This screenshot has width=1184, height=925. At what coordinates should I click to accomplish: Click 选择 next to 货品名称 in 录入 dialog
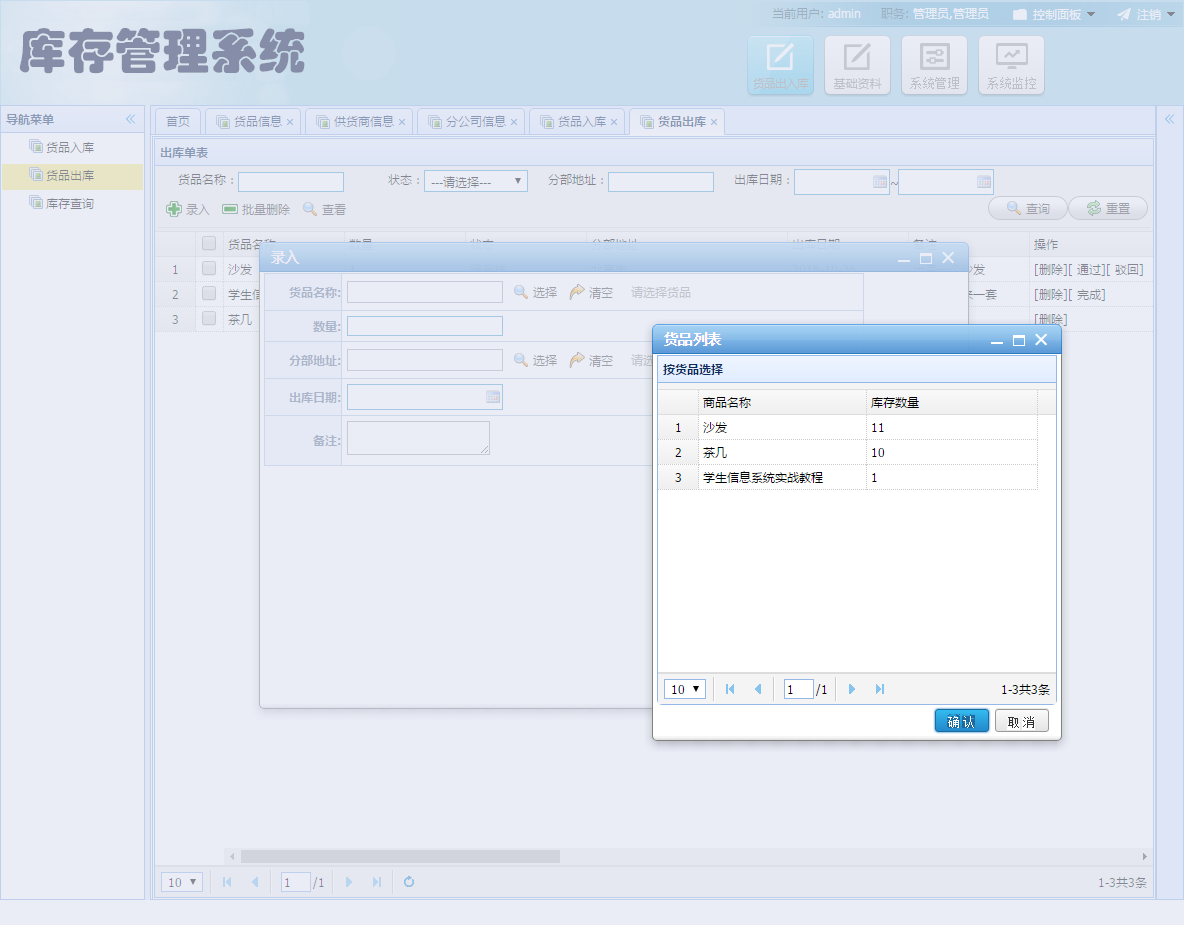(x=535, y=292)
